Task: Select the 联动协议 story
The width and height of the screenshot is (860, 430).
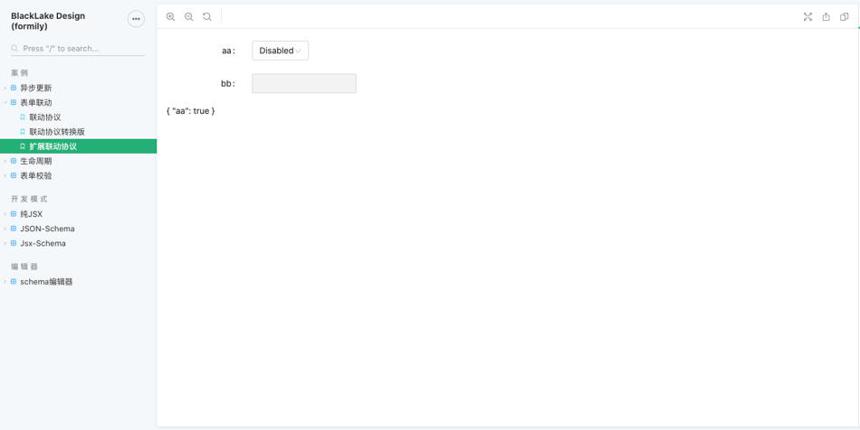Action: (78, 117)
